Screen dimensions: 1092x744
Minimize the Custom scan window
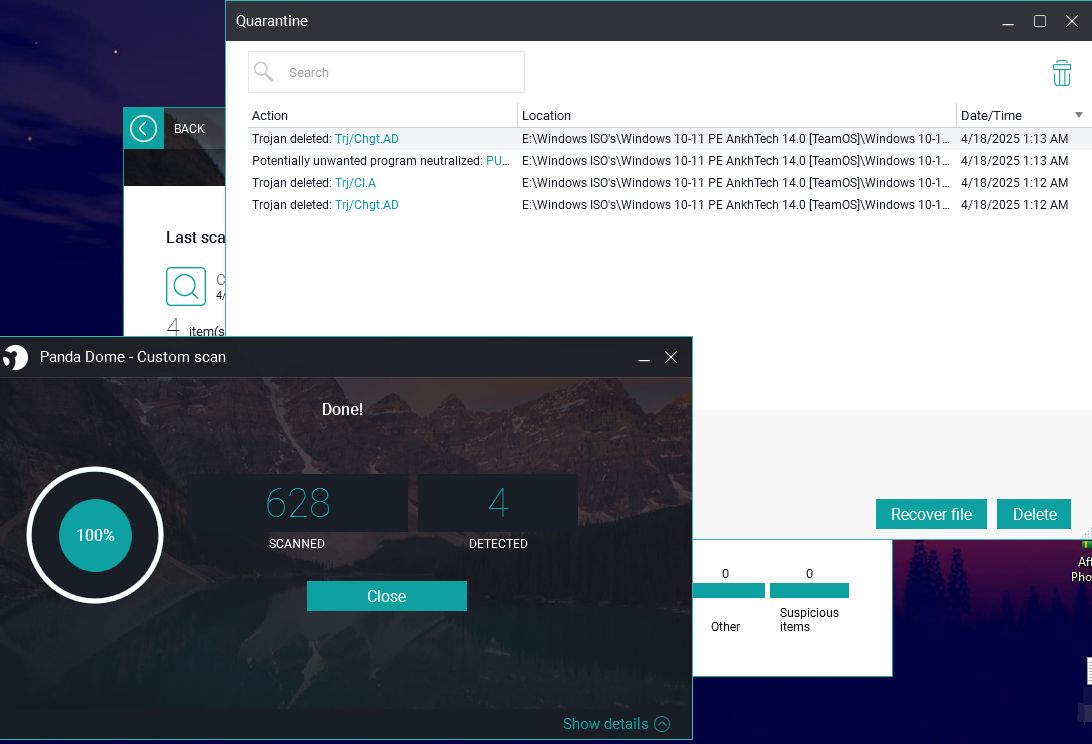(644, 357)
